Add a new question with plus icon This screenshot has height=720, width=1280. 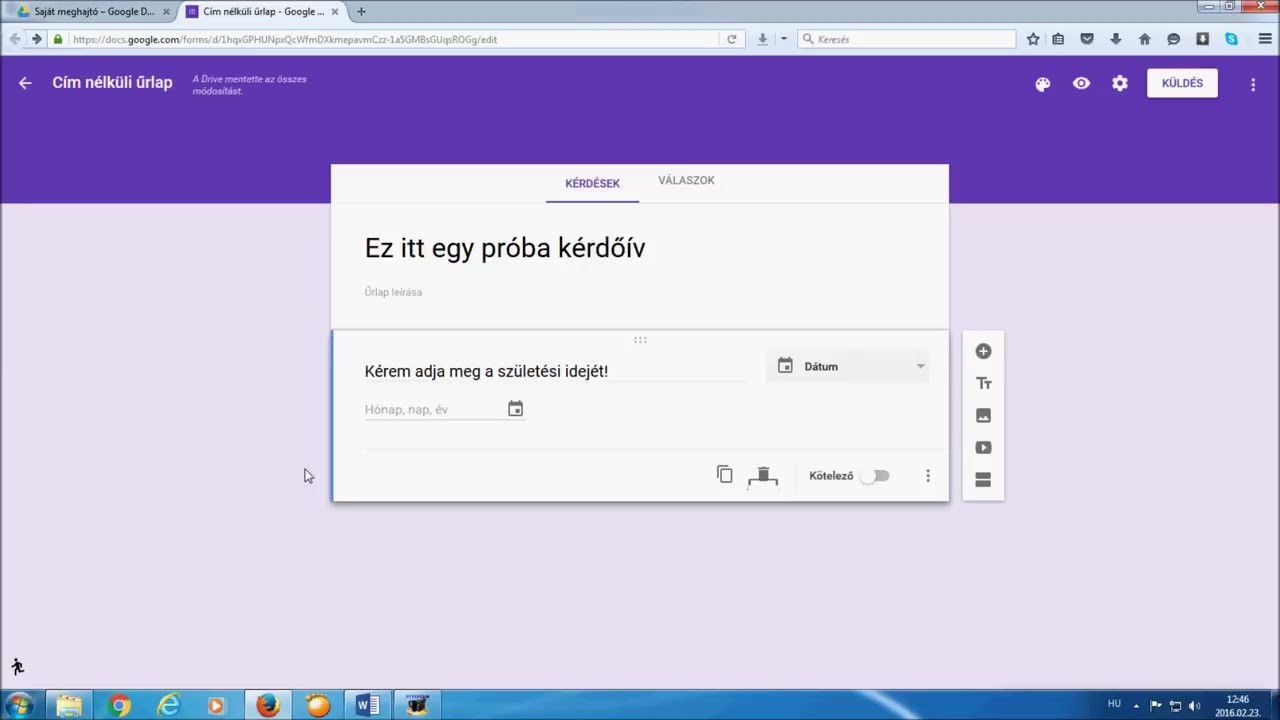(983, 351)
